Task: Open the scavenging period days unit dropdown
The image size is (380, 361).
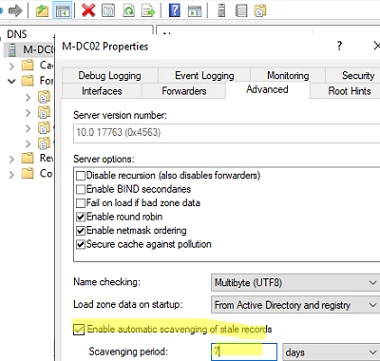Action: [331, 352]
